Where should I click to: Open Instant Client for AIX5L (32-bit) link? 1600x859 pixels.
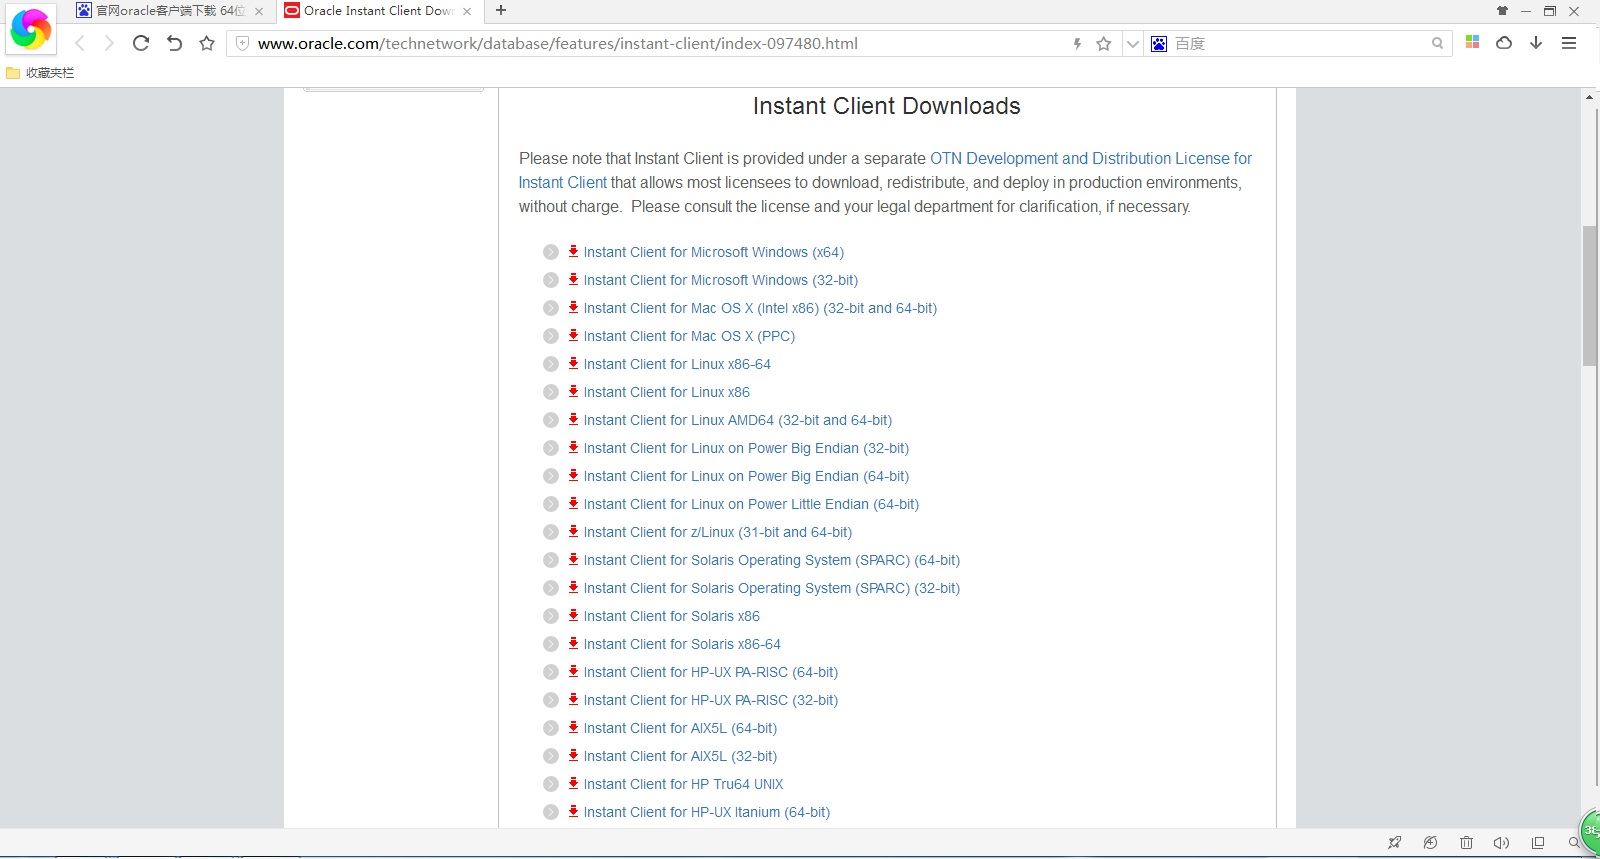pyautogui.click(x=680, y=756)
